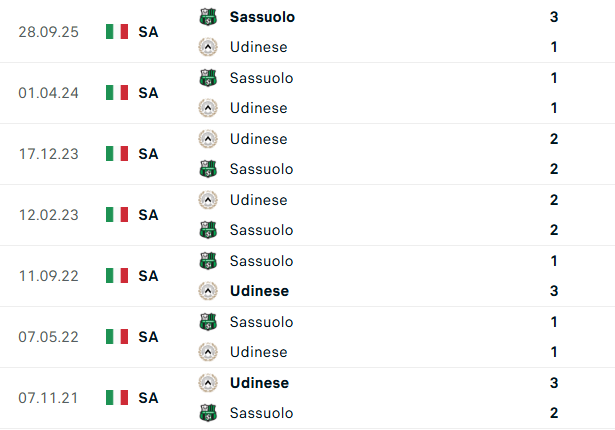The image size is (615, 430).
Task: Click Sassuolo crest in 28.09.25 match
Action: pos(208,17)
